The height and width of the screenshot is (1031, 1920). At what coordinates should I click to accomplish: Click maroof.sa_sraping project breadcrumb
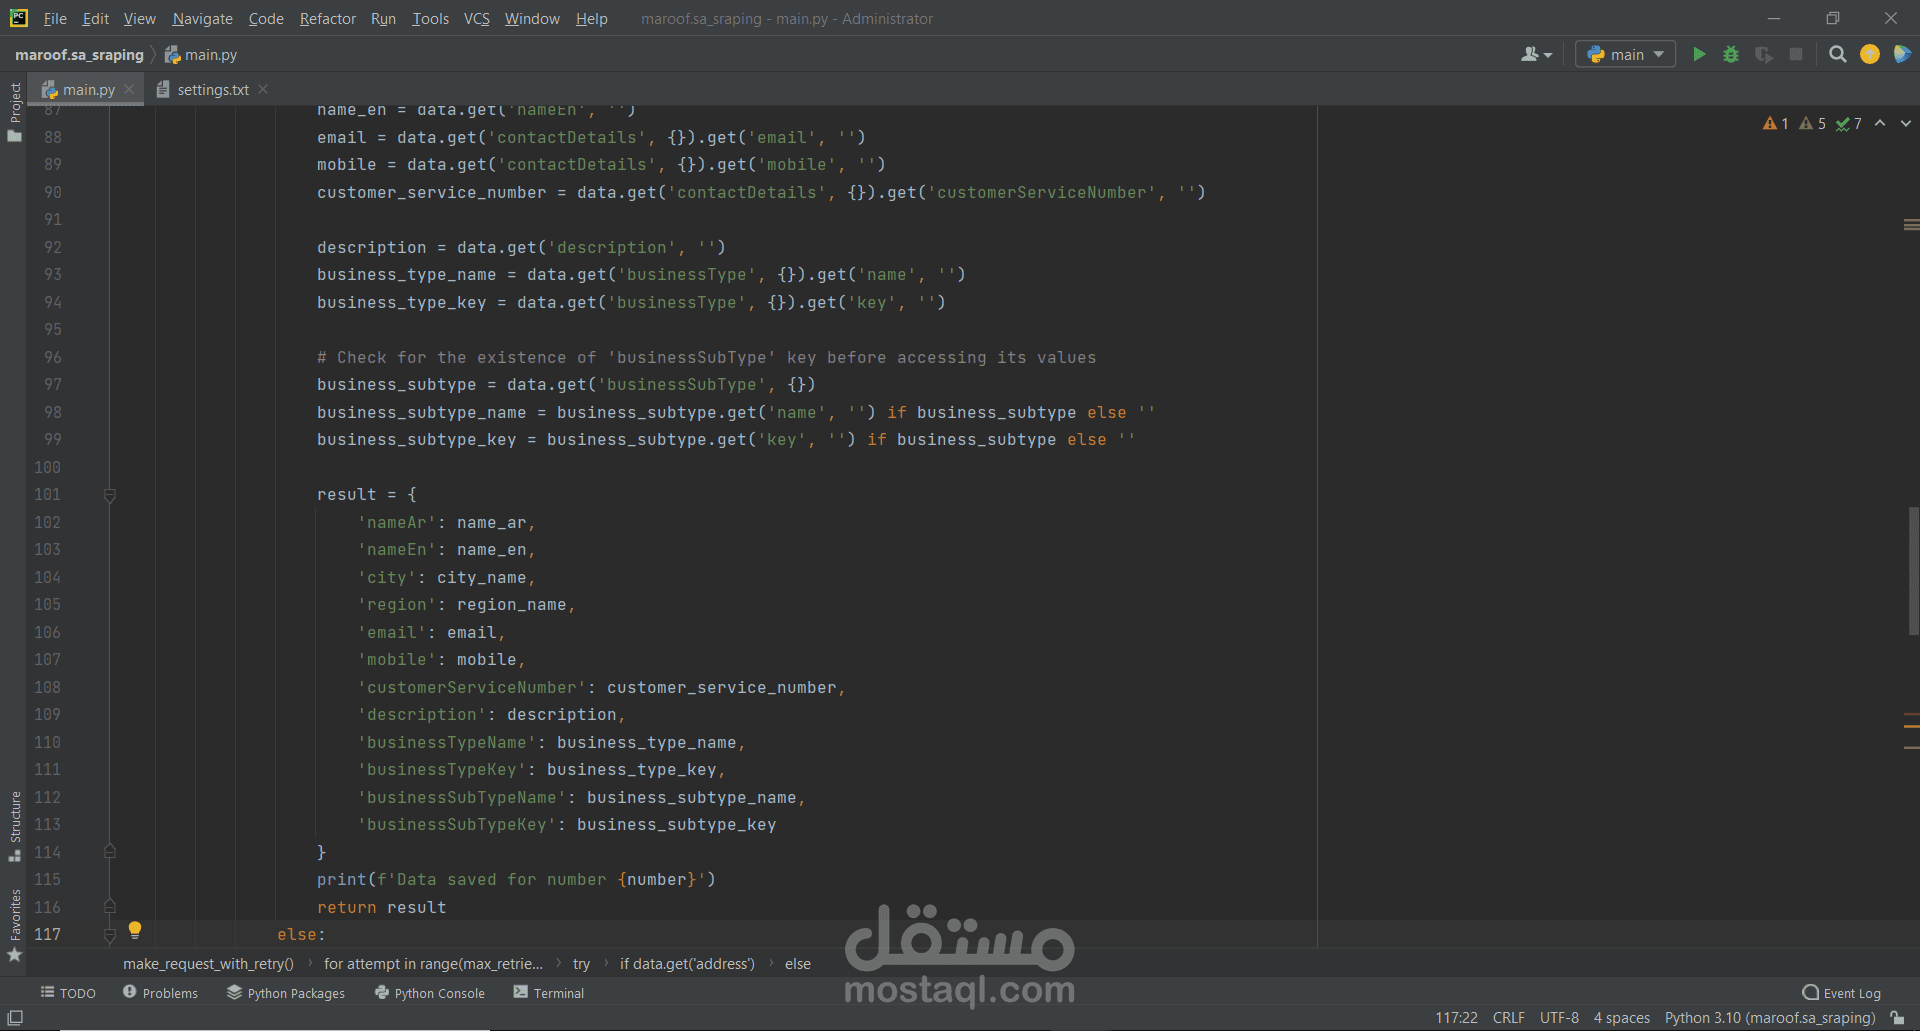pyautogui.click(x=79, y=54)
